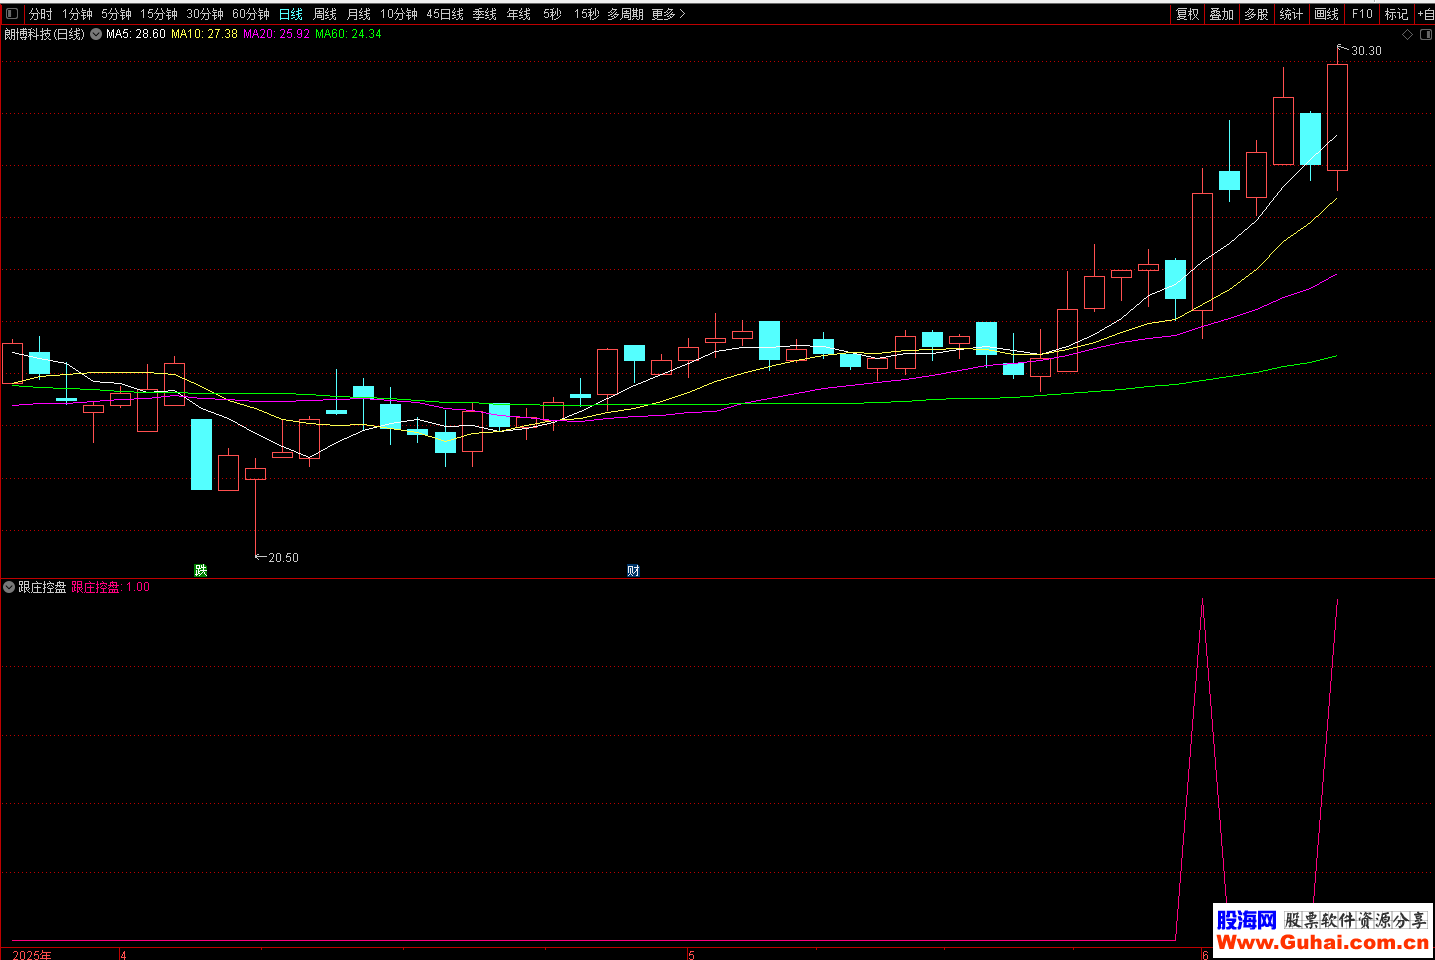The width and height of the screenshot is (1435, 960).
Task: Select the 10分钟 period tab
Action: tap(399, 14)
